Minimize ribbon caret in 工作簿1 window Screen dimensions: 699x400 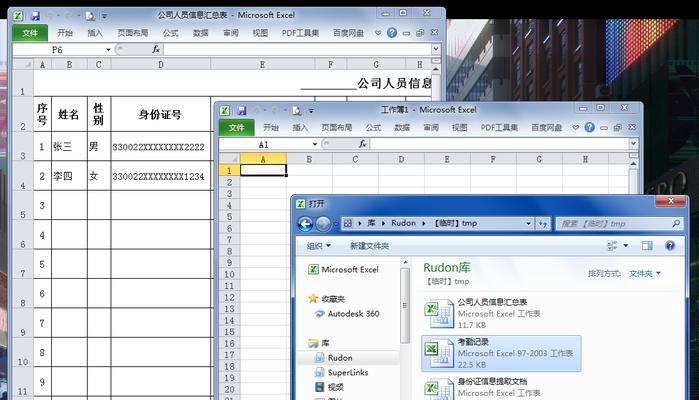(576, 128)
